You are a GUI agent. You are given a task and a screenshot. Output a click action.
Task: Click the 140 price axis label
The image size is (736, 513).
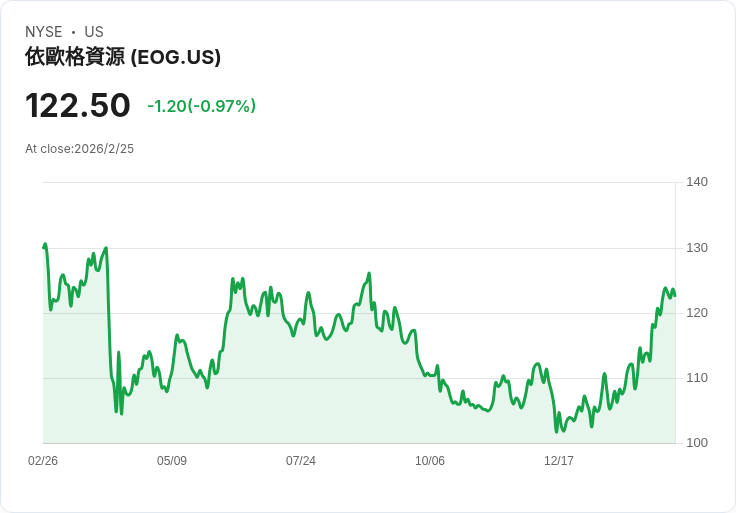click(x=697, y=182)
